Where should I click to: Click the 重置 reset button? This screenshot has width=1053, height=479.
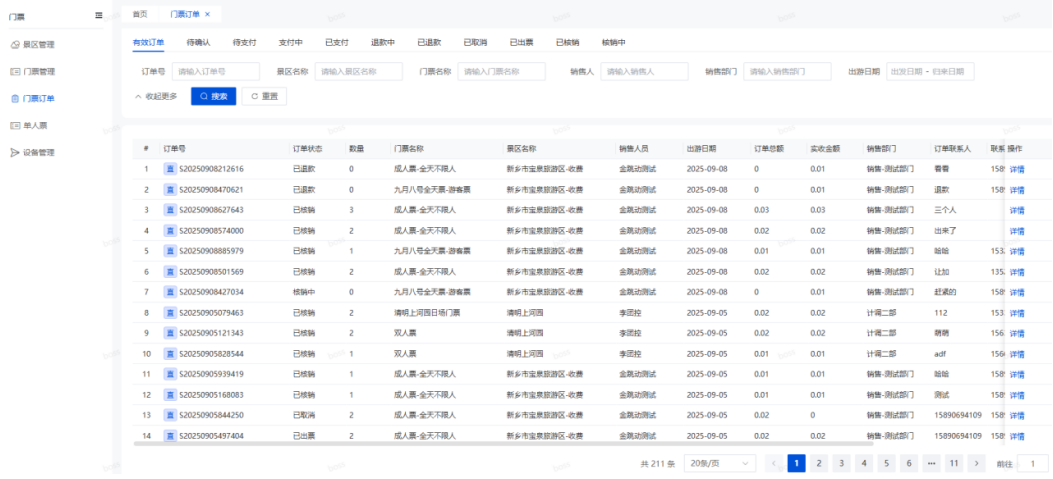click(264, 96)
